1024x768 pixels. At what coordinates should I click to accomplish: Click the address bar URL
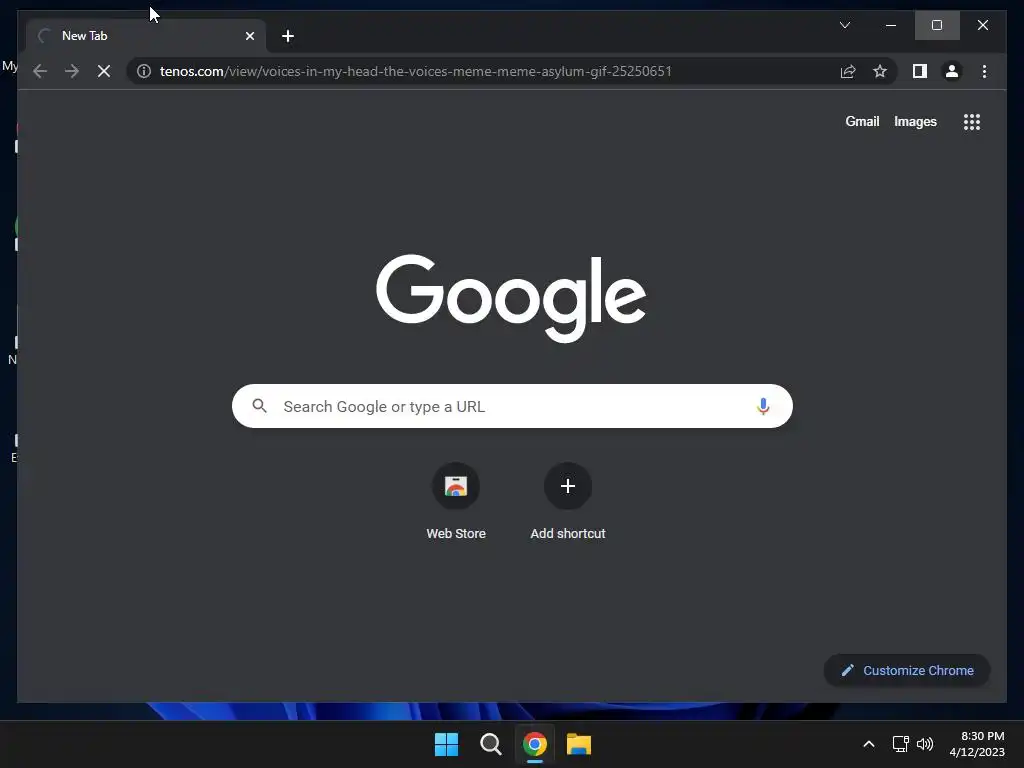[415, 71]
